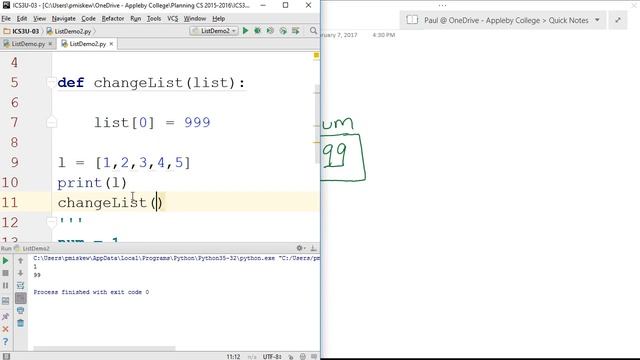
Task: Open the VCS menu
Action: click(x=172, y=18)
